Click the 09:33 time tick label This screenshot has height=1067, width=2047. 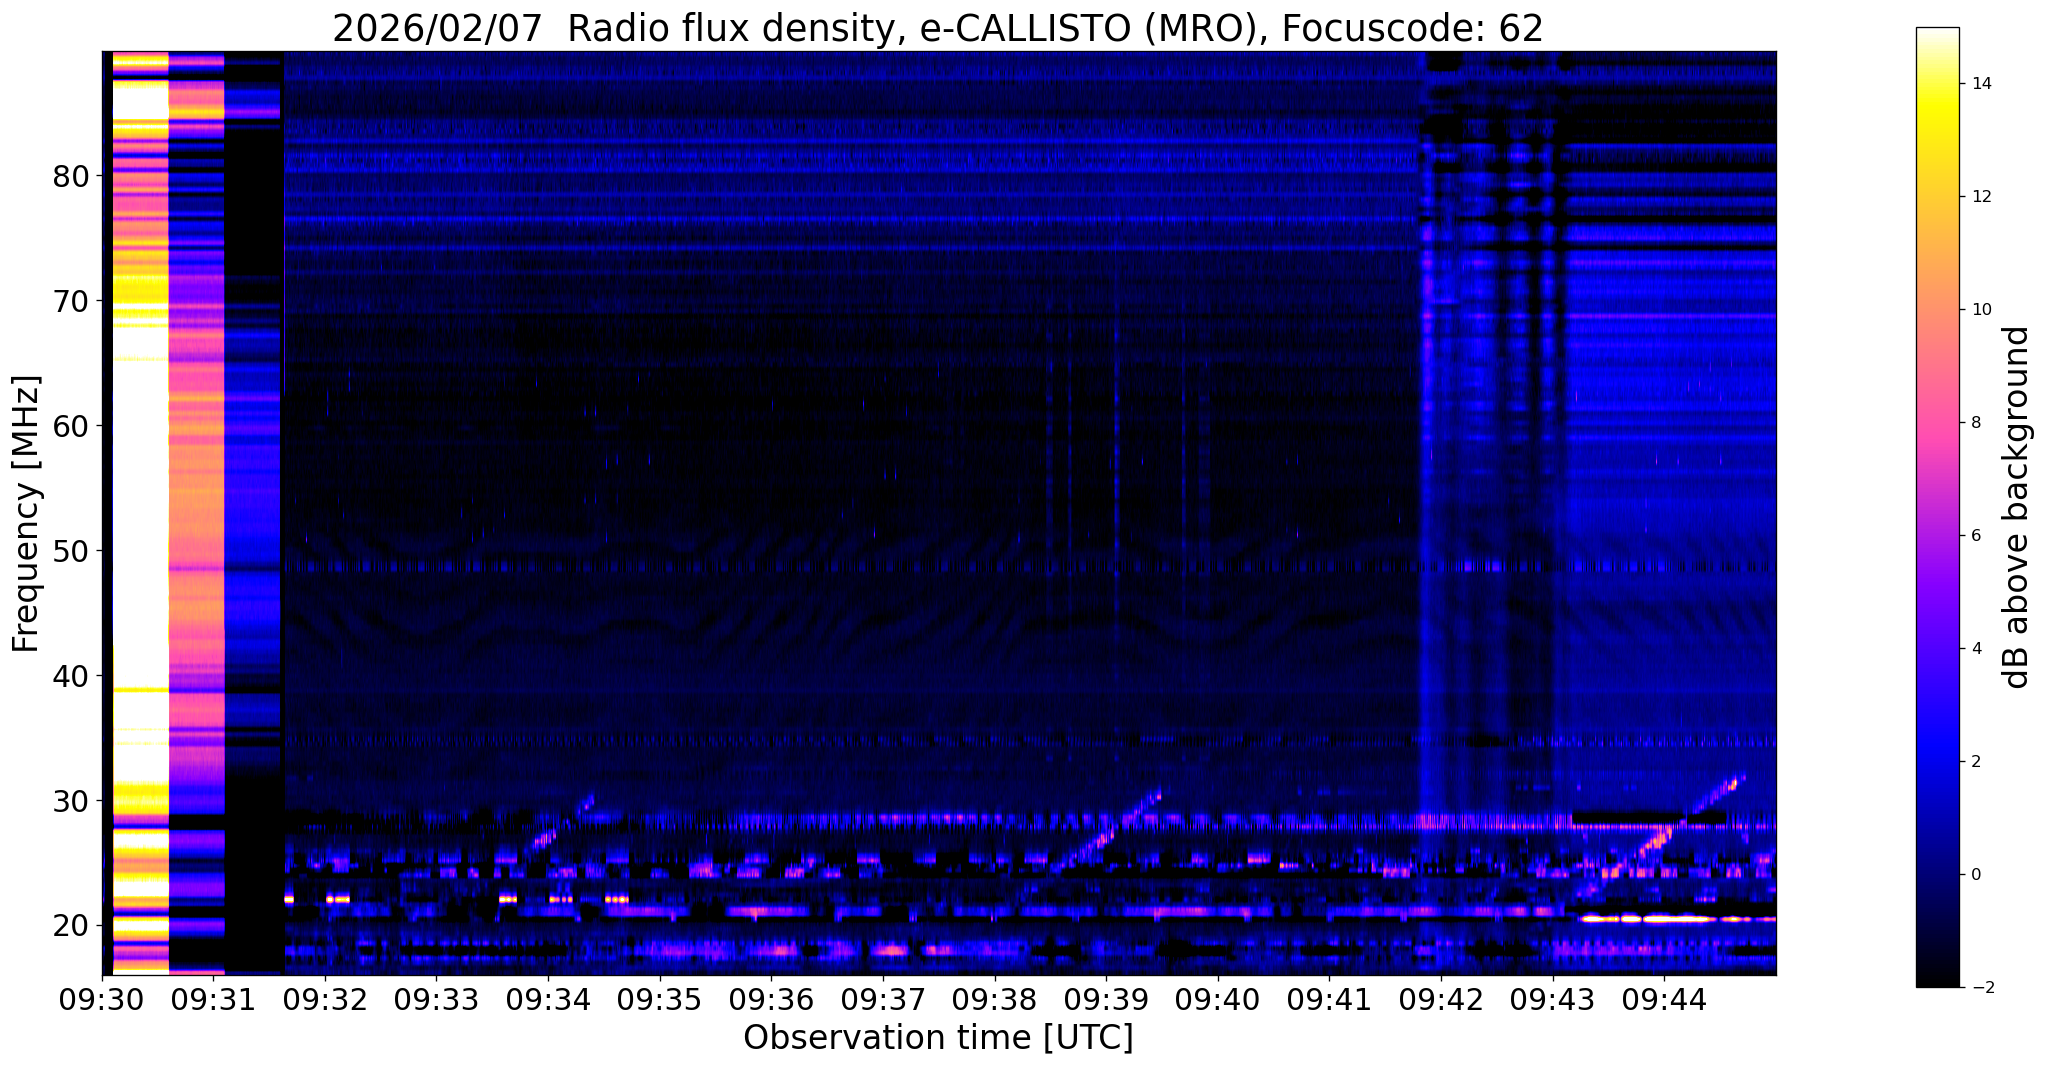tap(437, 999)
